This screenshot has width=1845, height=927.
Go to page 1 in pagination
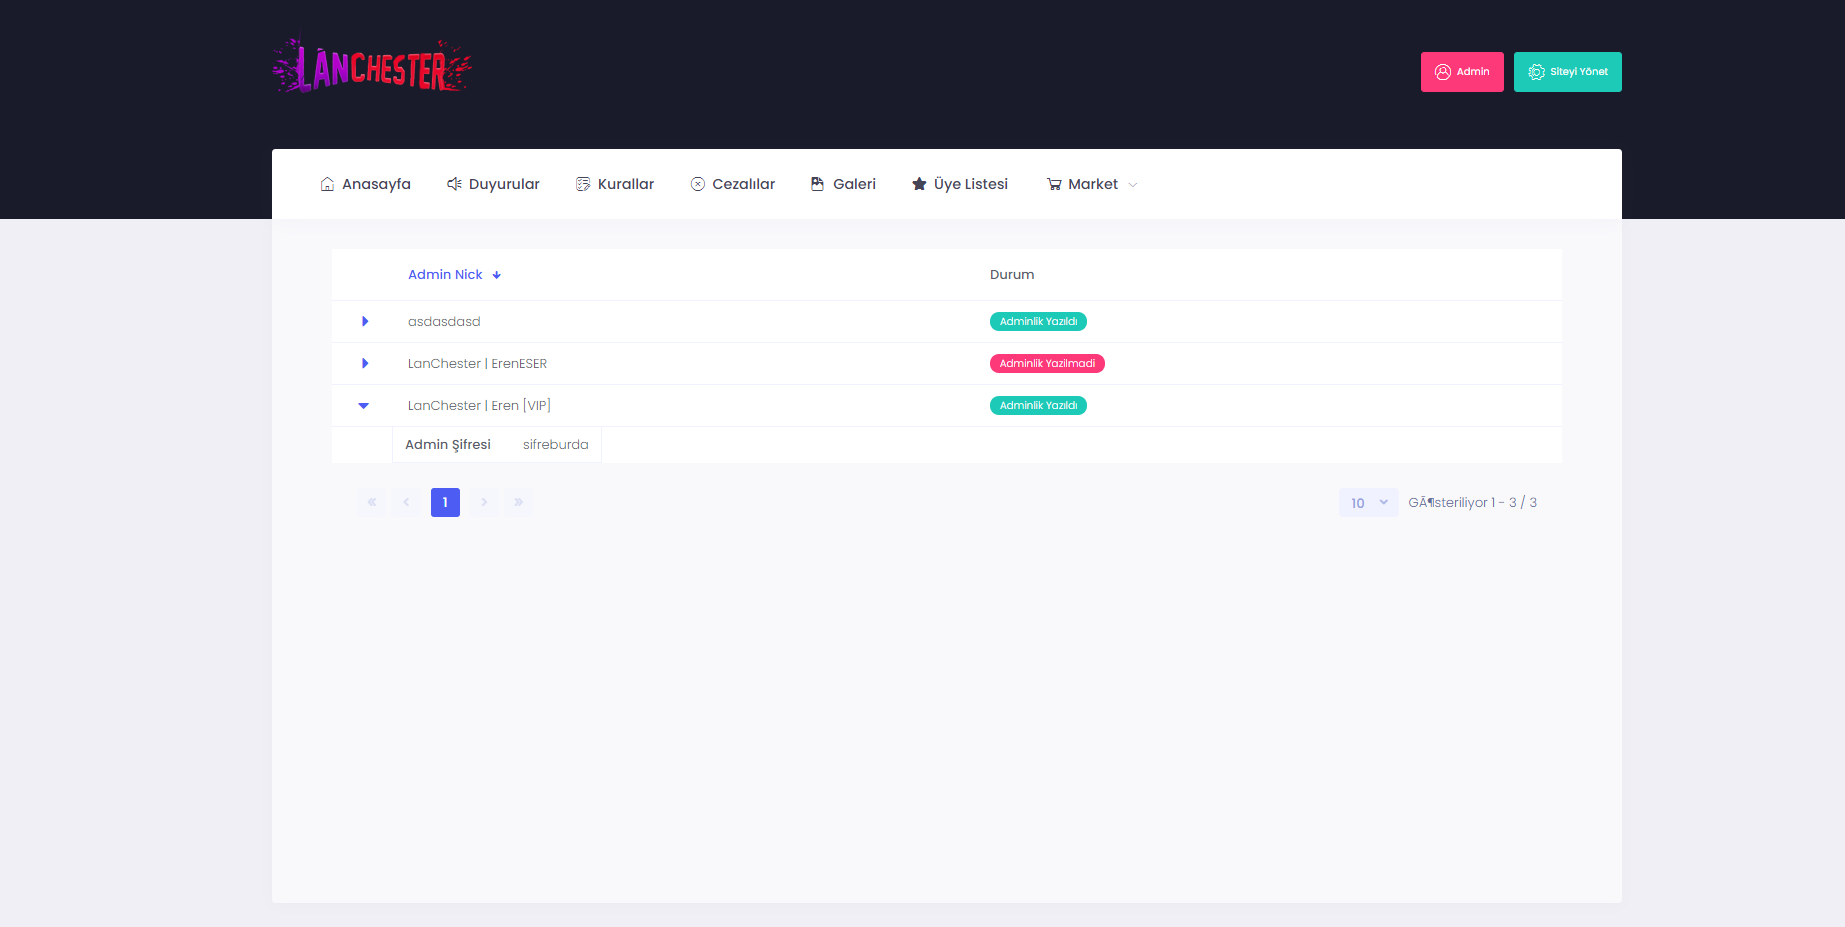pyautogui.click(x=445, y=502)
